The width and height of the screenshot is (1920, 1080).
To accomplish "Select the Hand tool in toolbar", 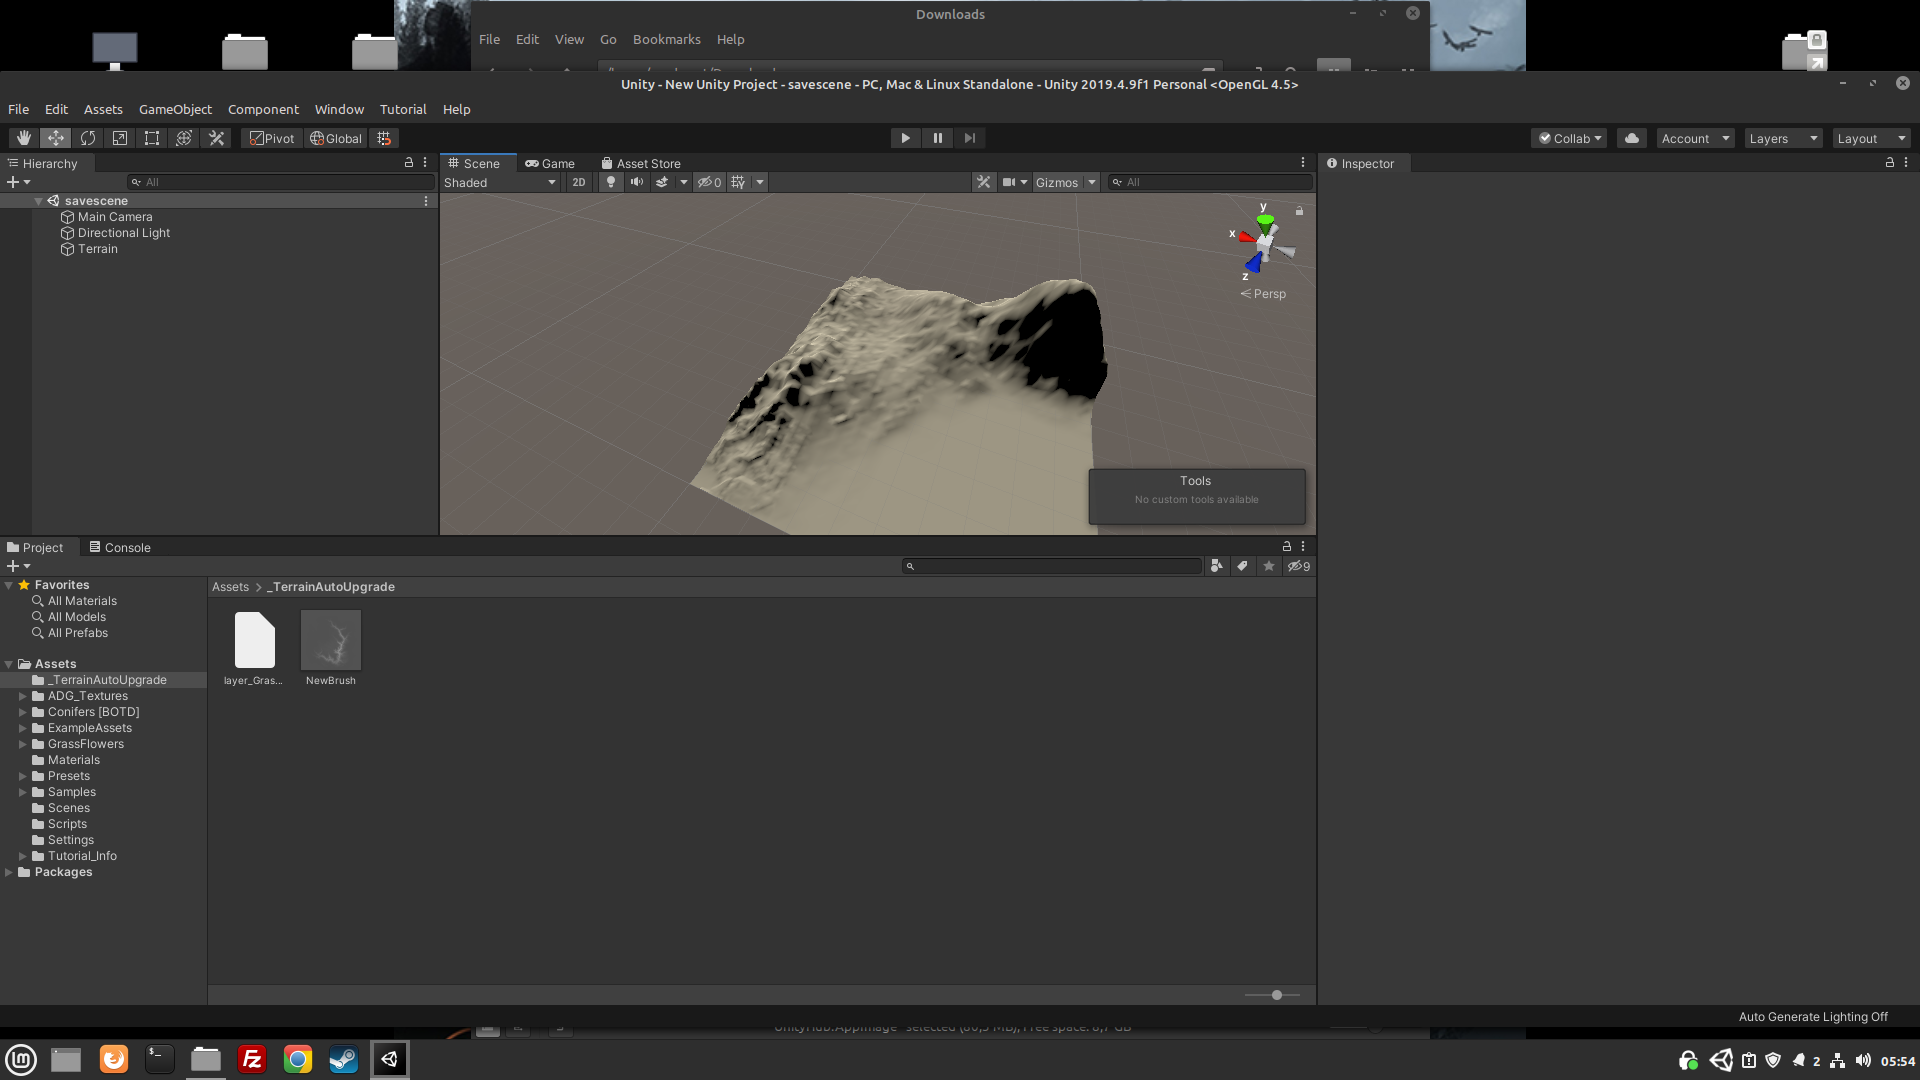I will coord(24,138).
